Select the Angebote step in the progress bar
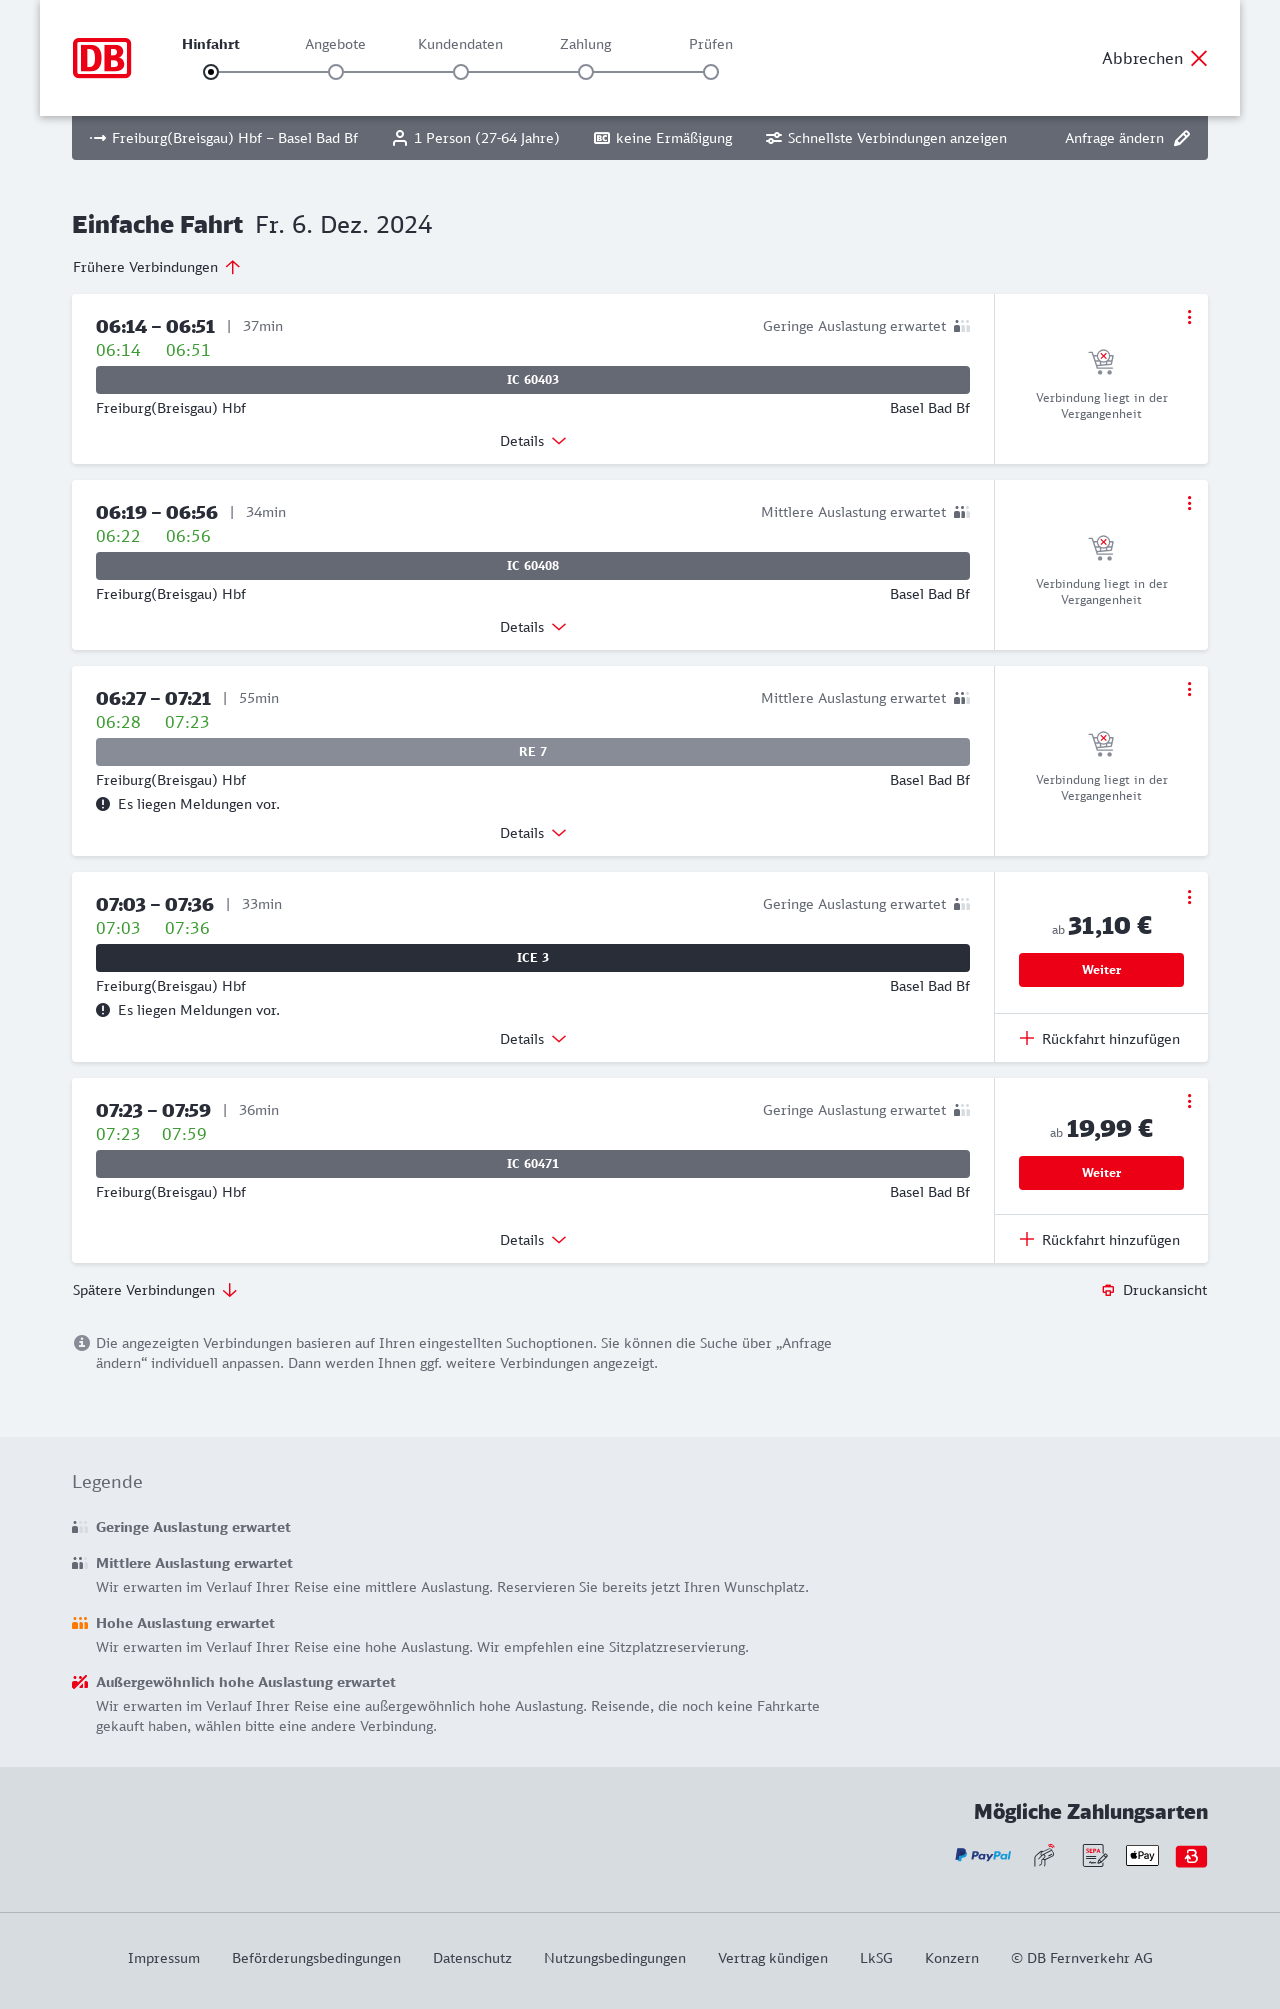1280x2009 pixels. [x=336, y=72]
